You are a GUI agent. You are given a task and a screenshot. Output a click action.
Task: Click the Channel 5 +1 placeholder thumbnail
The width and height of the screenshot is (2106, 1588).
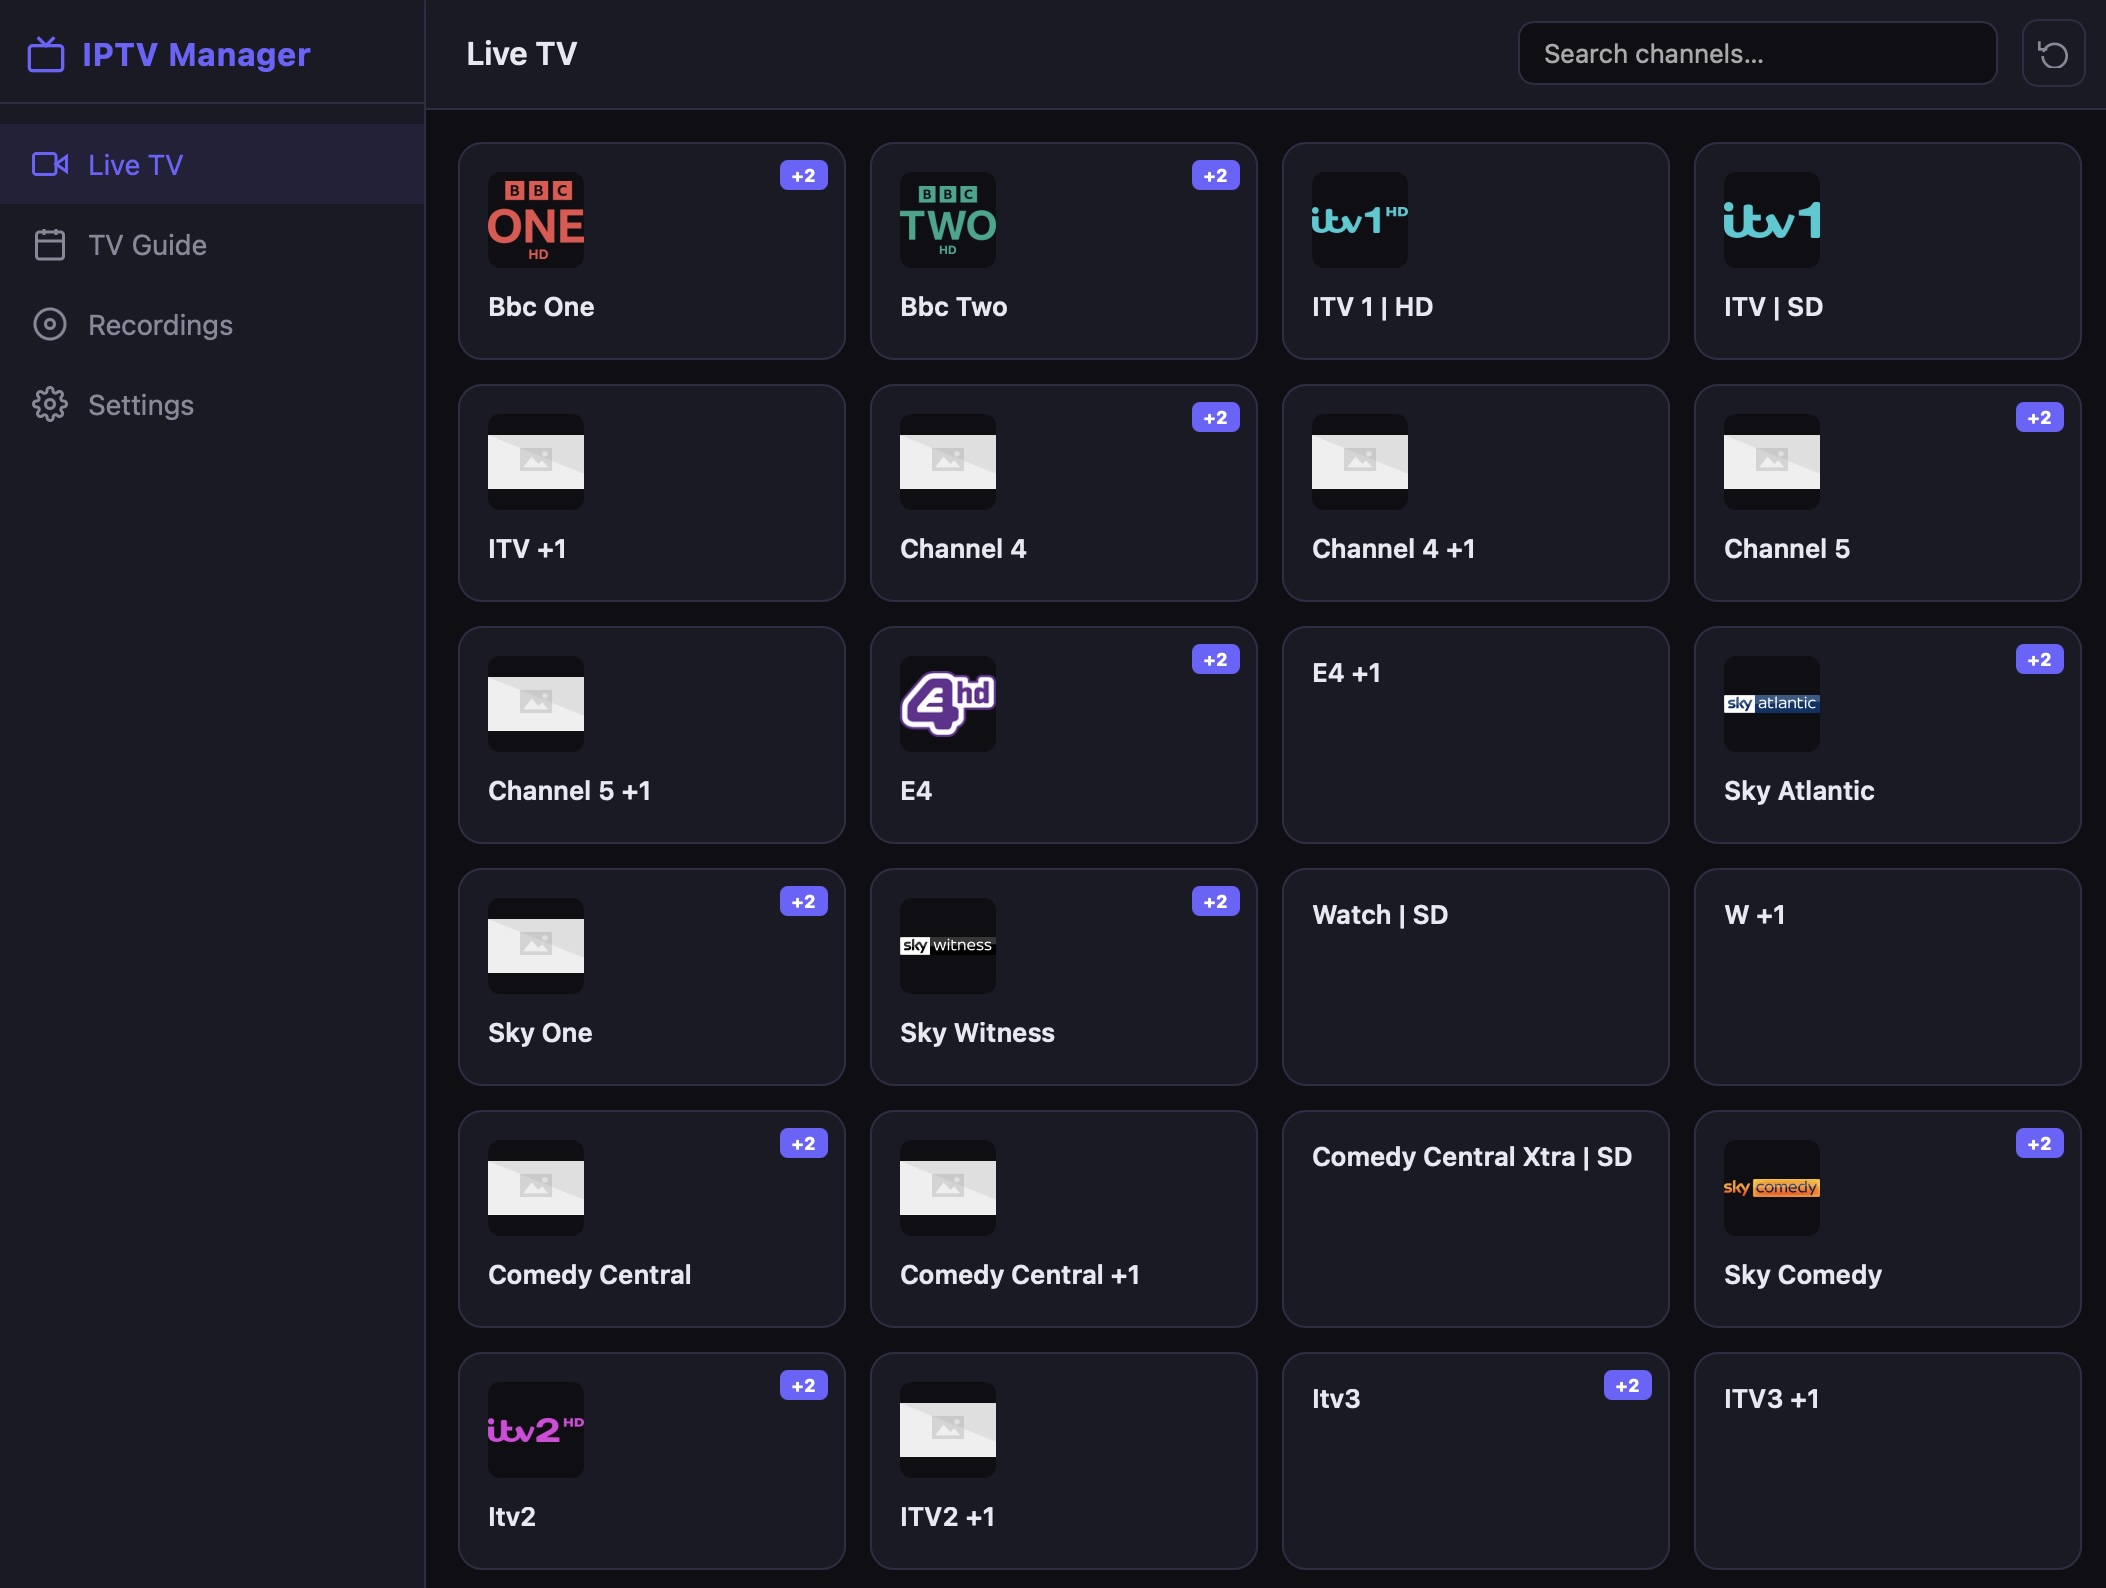[x=536, y=704]
